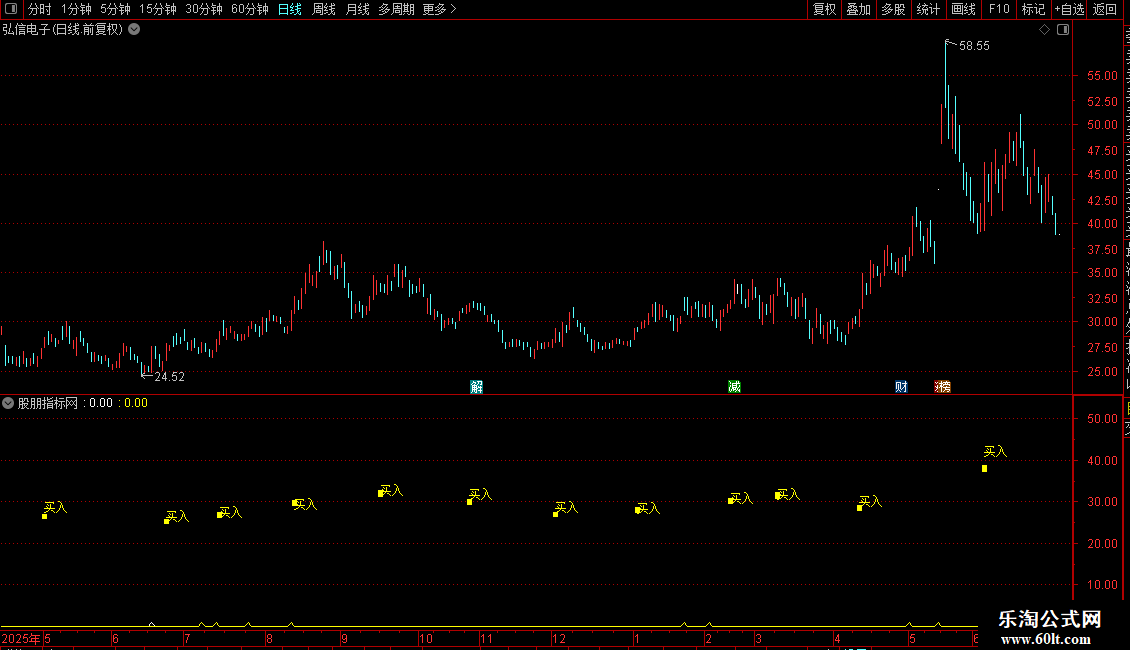This screenshot has width=1130, height=650.
Task: Click the 55.00 price axis label
Action: click(1102, 76)
